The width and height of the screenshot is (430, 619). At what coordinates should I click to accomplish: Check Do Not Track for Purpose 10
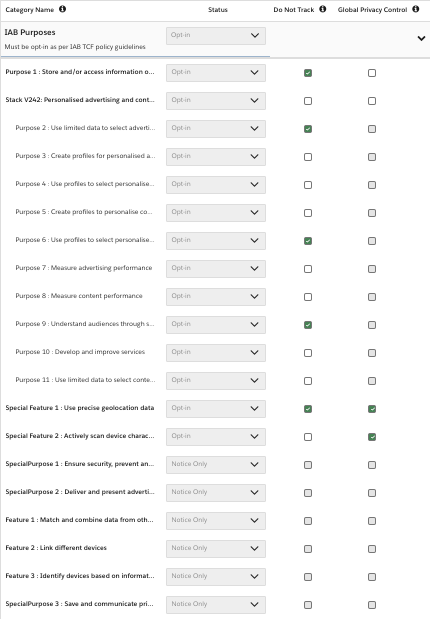(x=308, y=353)
